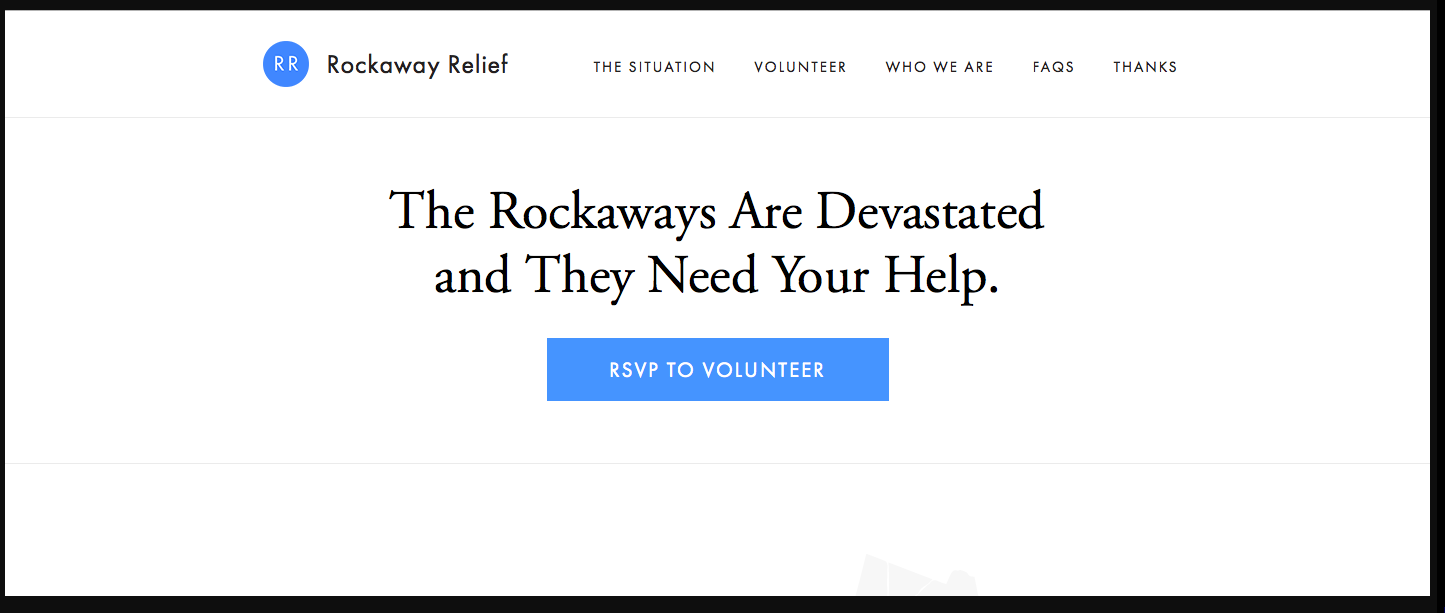Open the FAQs navigation link
Image resolution: width=1445 pixels, height=613 pixels.
pos(1053,67)
